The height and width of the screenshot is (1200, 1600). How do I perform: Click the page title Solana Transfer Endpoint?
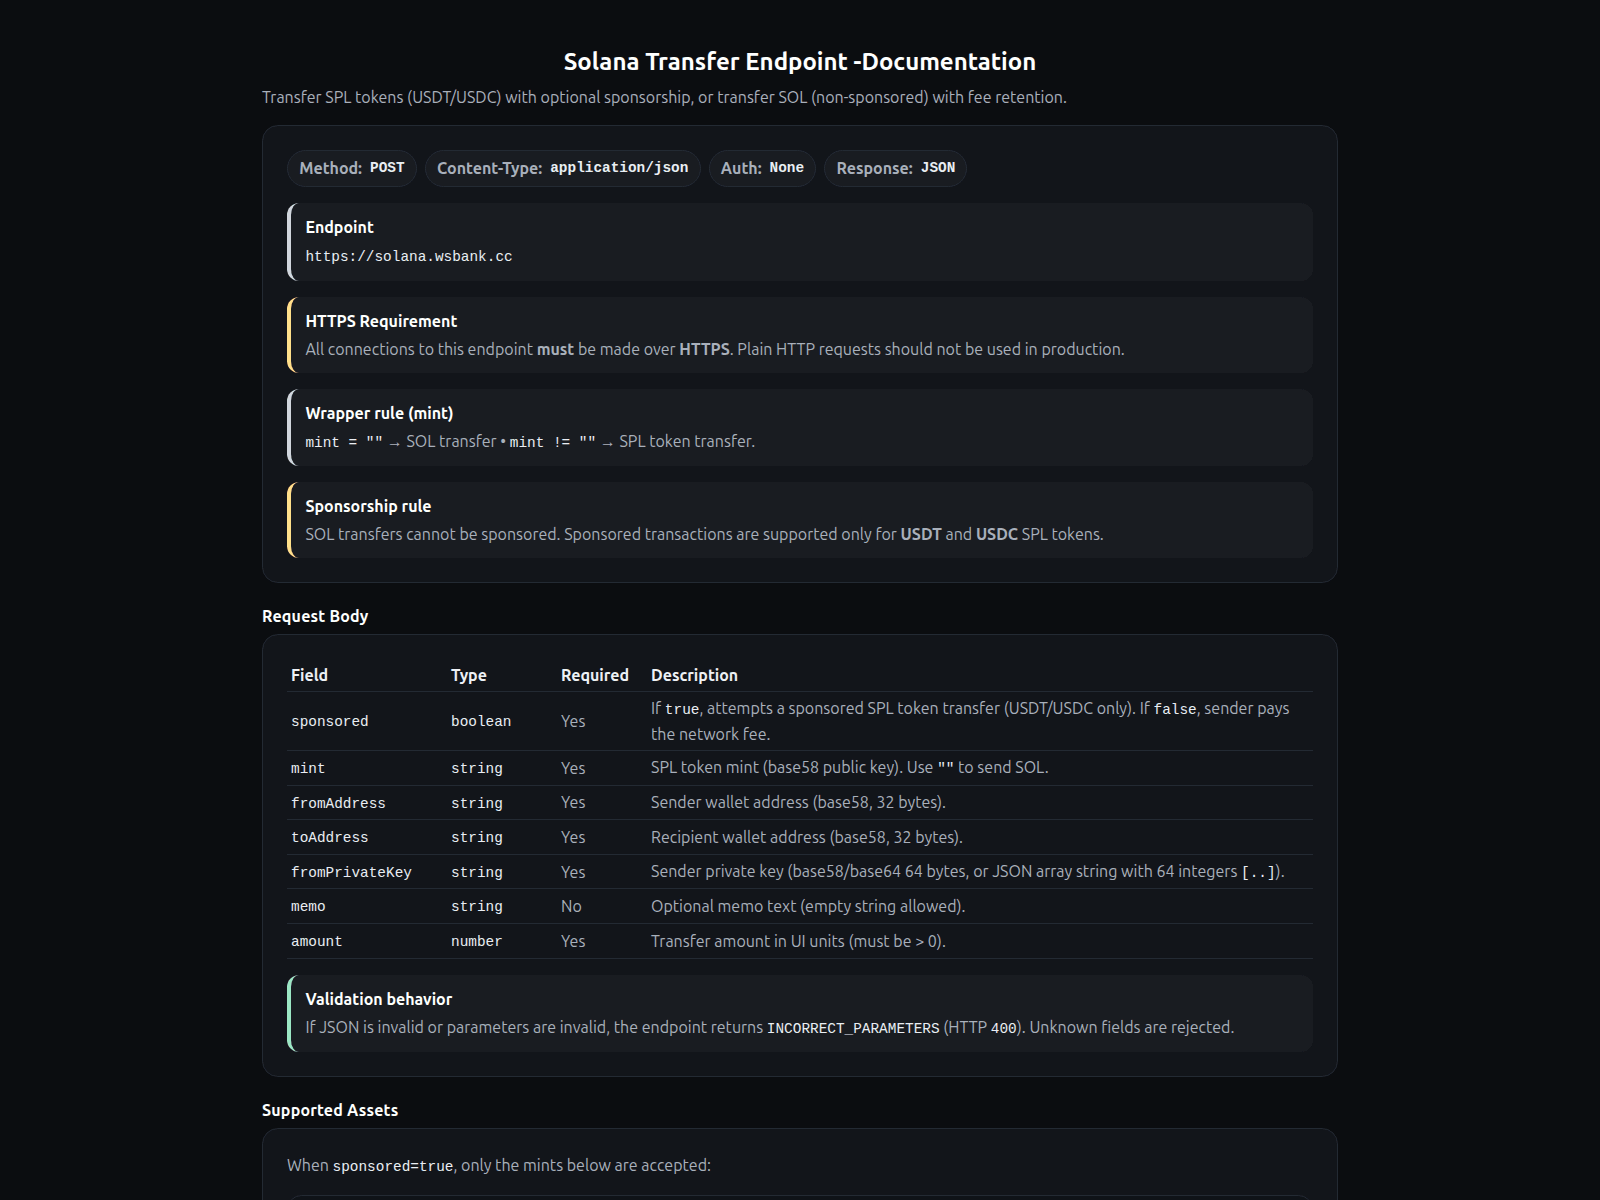pos(800,61)
